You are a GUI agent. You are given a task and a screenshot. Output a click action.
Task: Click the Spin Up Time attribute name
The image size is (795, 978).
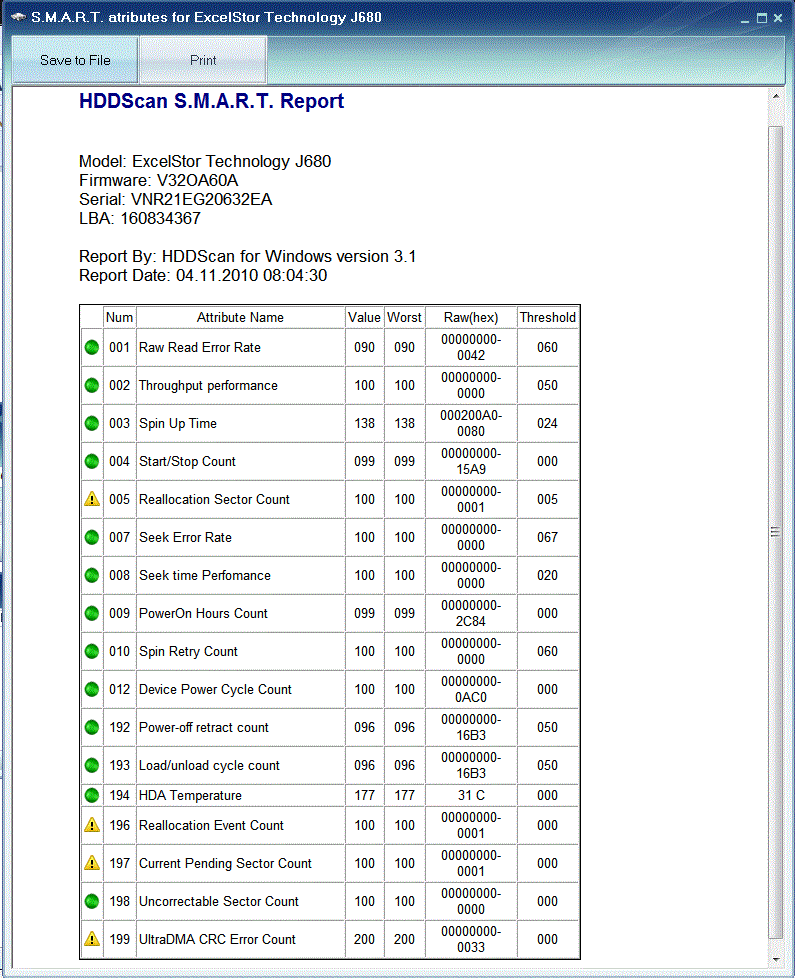[x=178, y=424]
